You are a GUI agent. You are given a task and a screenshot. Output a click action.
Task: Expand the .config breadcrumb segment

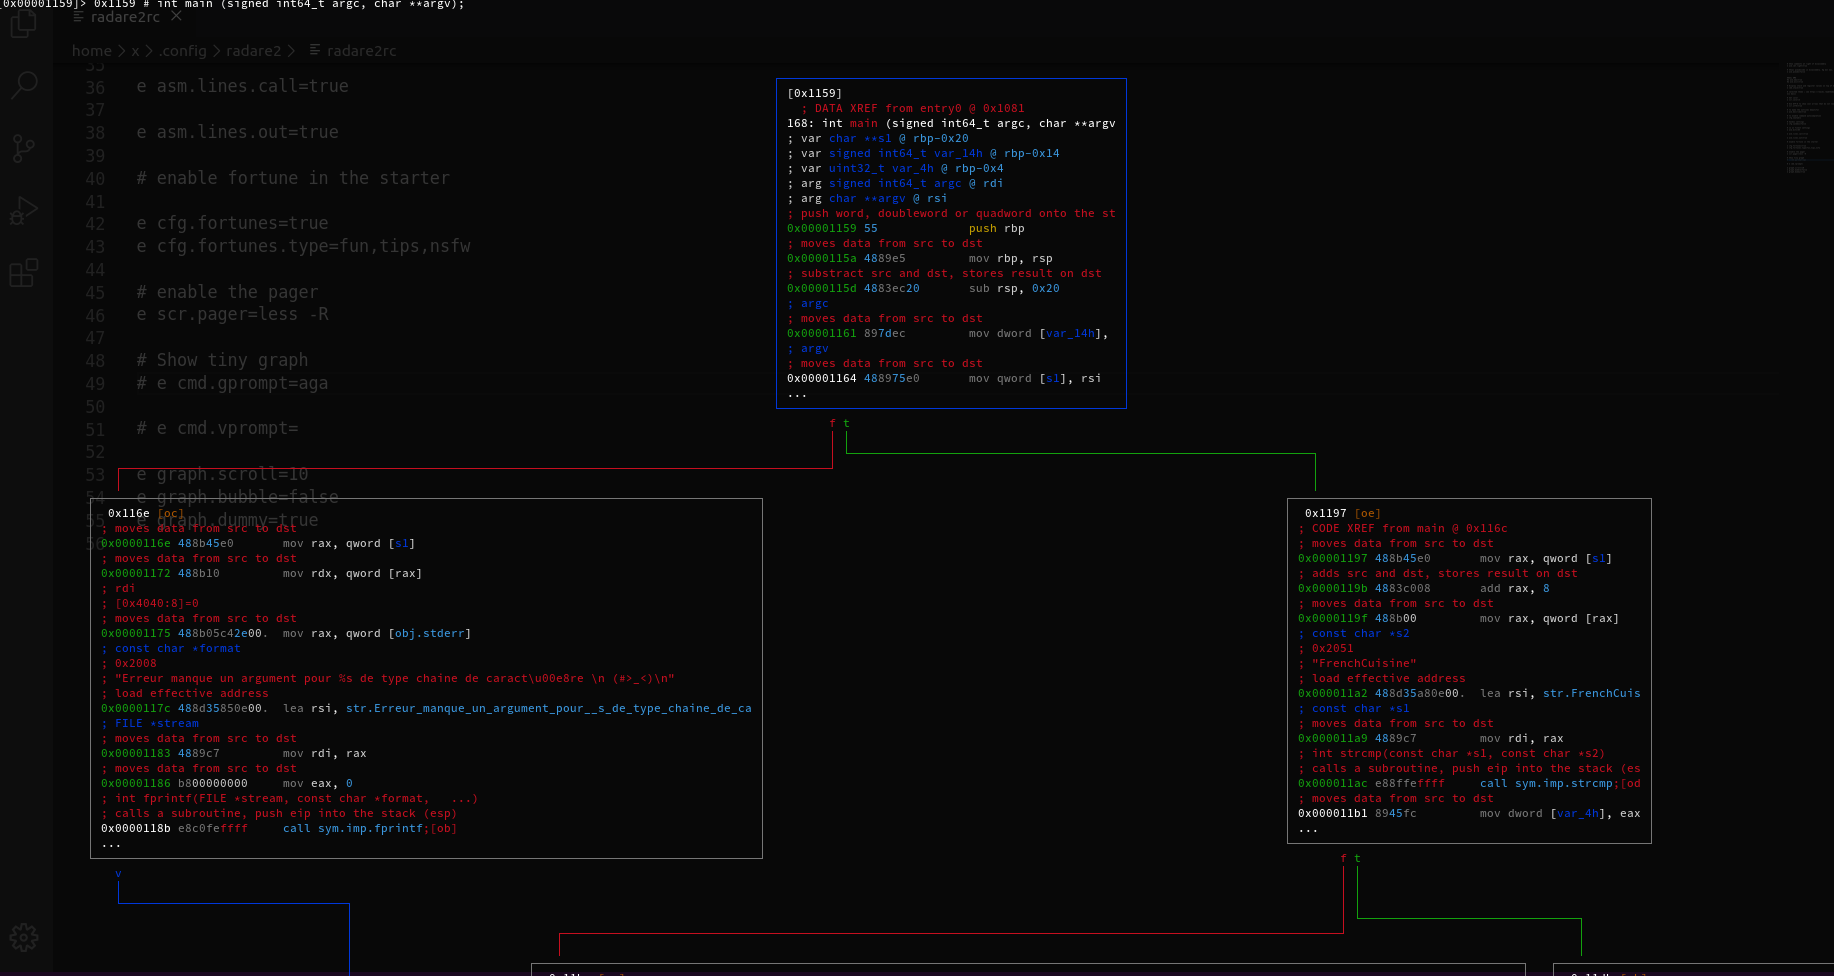(x=182, y=51)
